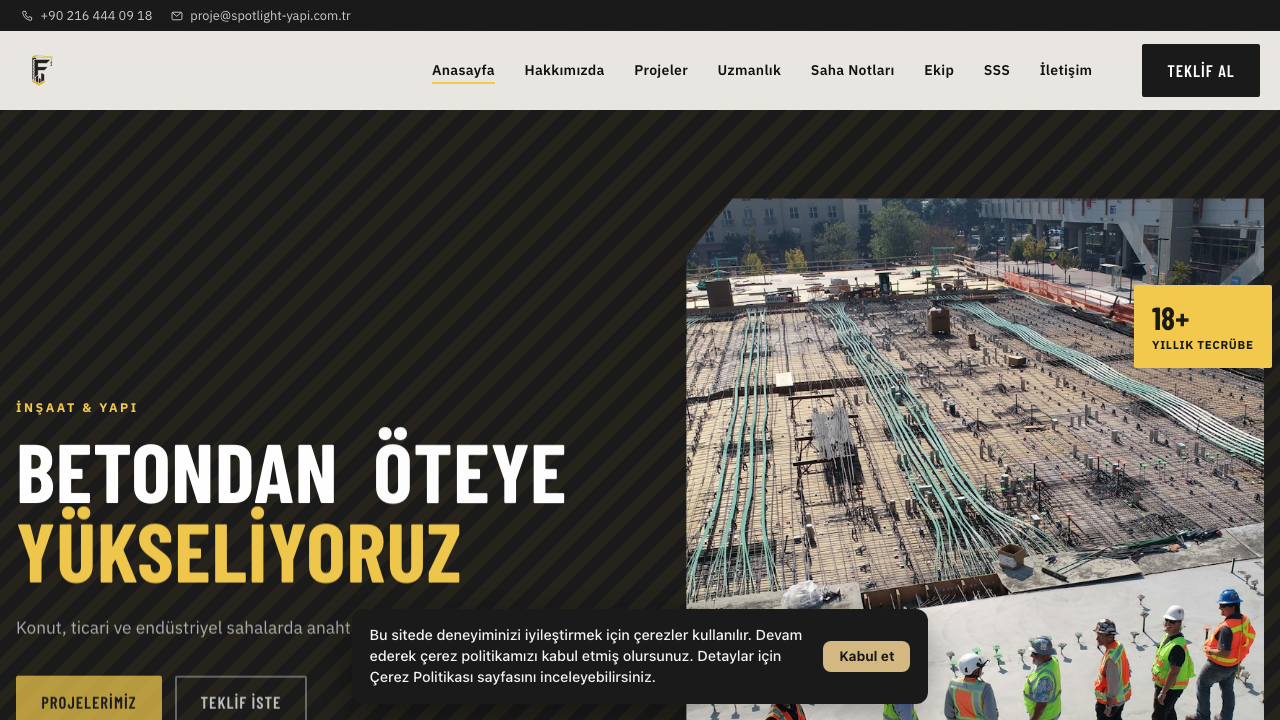Select the Uzmanlık menu item

pos(749,70)
